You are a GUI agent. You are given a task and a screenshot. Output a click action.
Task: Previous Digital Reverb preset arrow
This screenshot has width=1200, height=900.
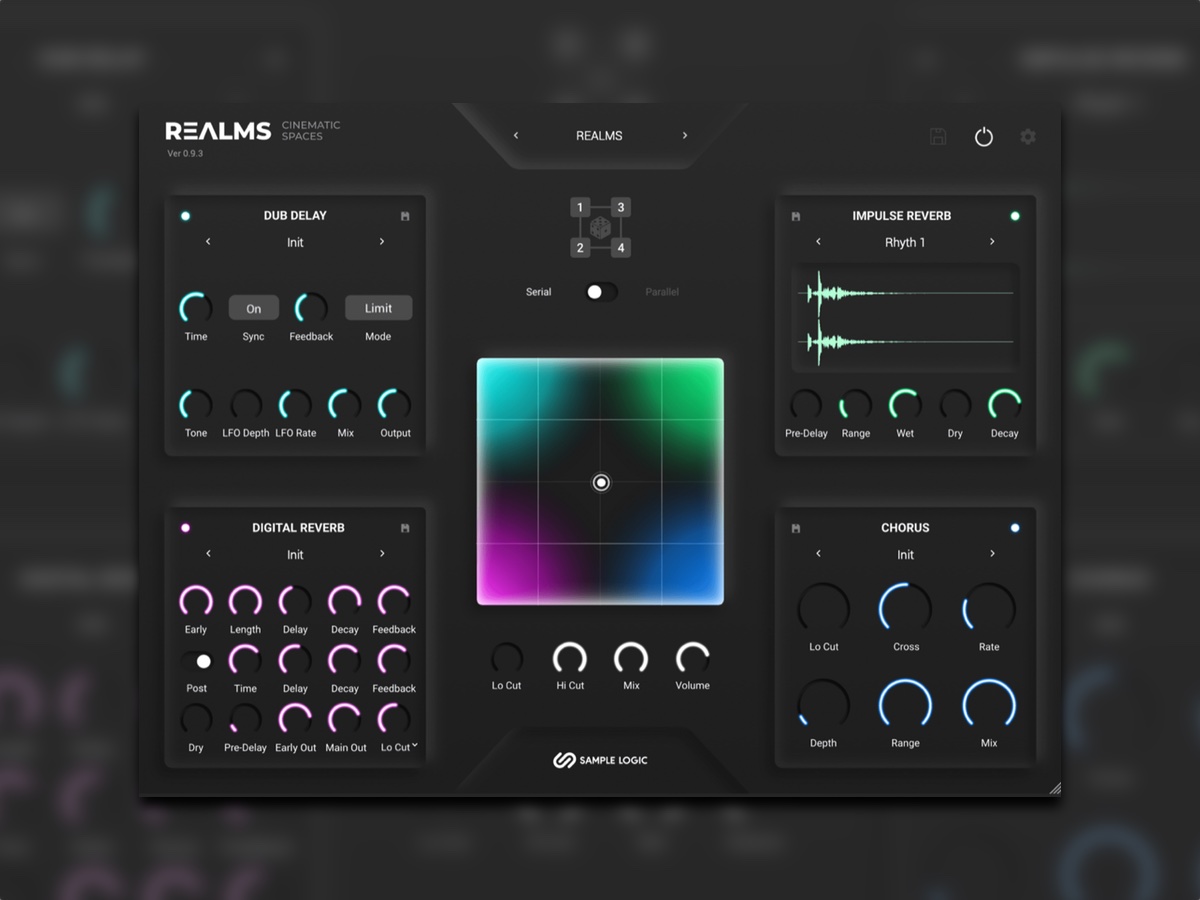pos(208,554)
